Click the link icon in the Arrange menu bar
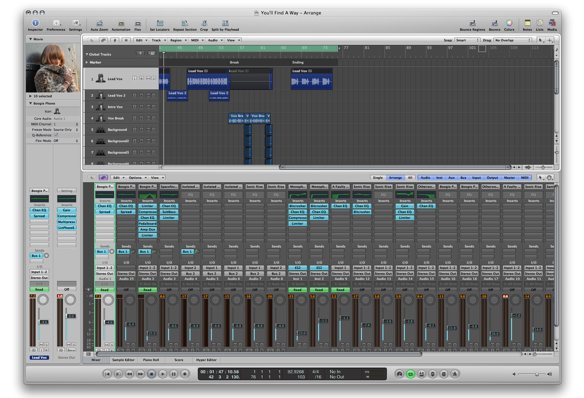 tap(103, 40)
